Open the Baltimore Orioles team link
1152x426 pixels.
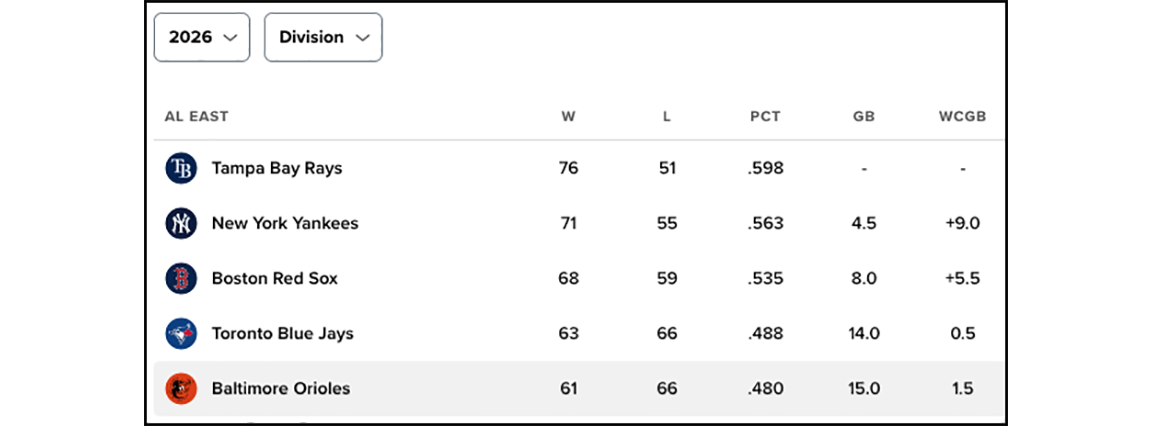click(281, 389)
